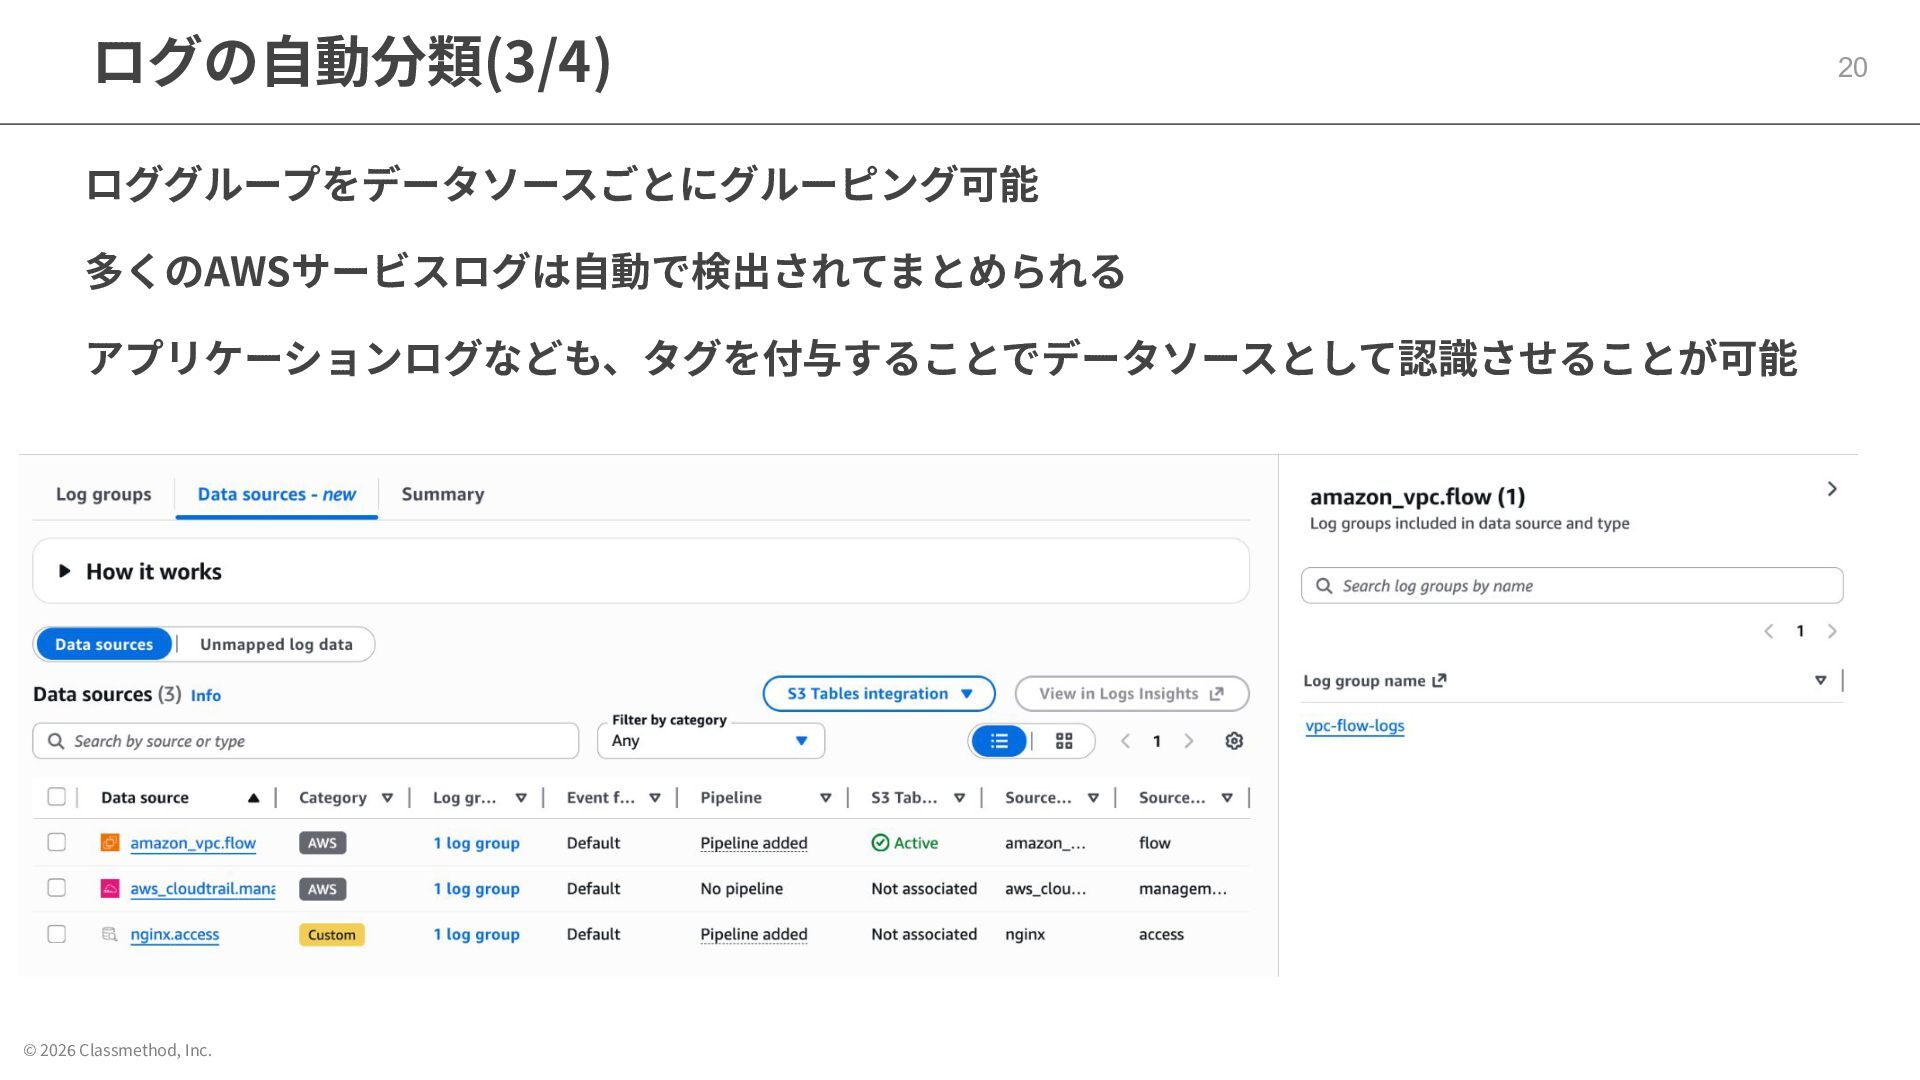
Task: Go to next page in Data sources table
Action: tap(1189, 741)
